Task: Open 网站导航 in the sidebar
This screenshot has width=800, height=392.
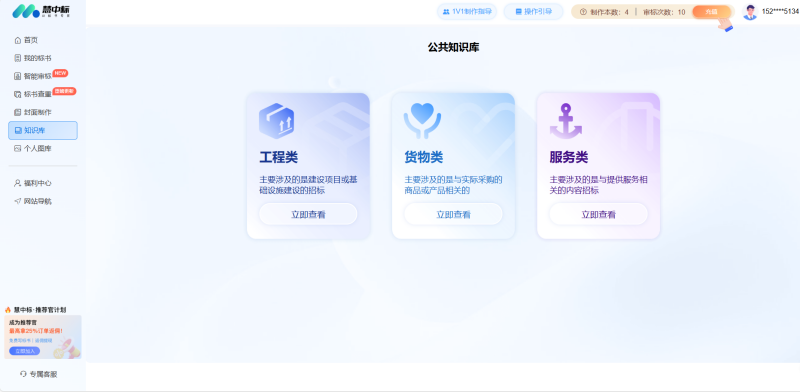Action: (x=38, y=201)
